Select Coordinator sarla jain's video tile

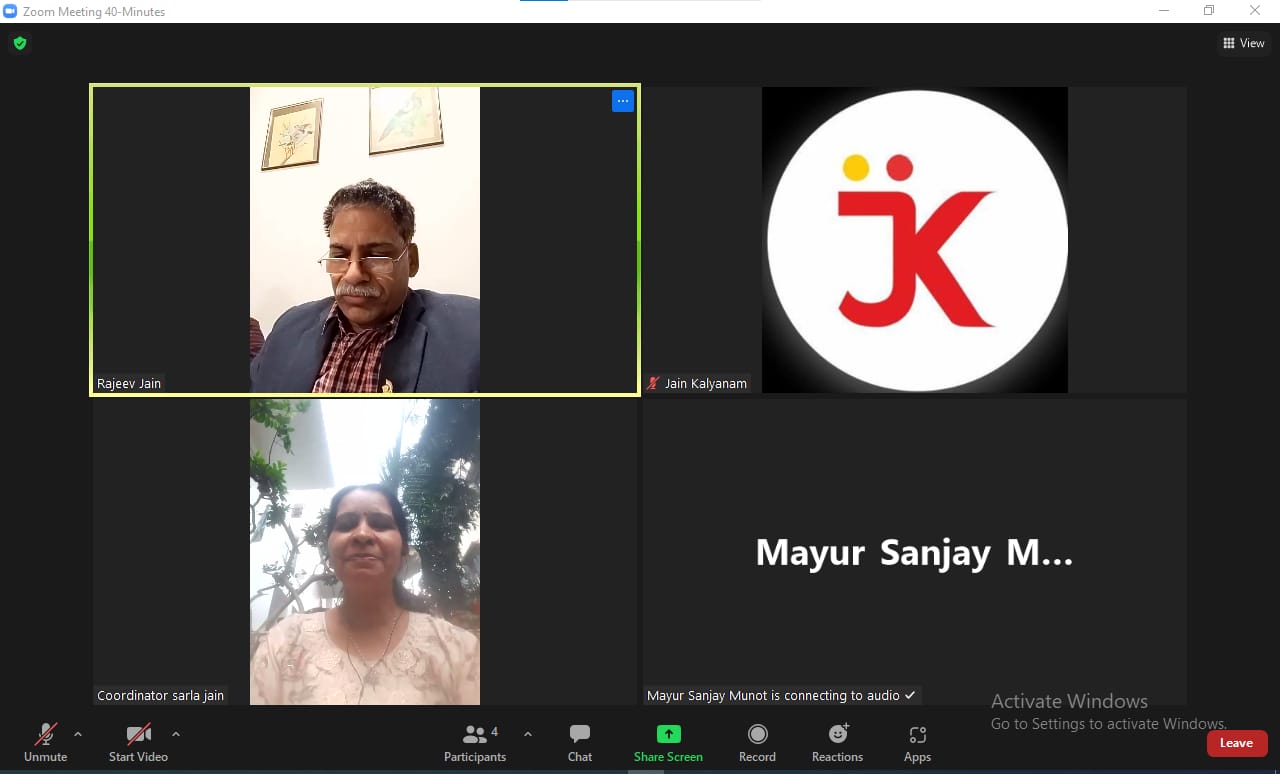click(x=364, y=552)
